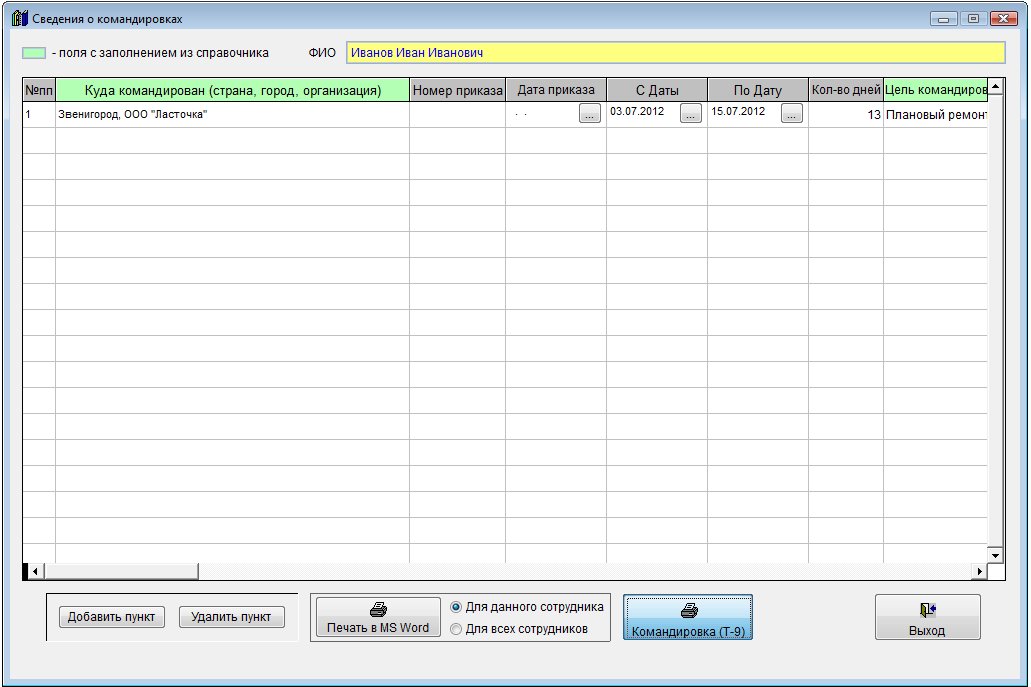This screenshot has height=687, width=1031.
Task: Click the С Даты column header
Action: pos(657,90)
